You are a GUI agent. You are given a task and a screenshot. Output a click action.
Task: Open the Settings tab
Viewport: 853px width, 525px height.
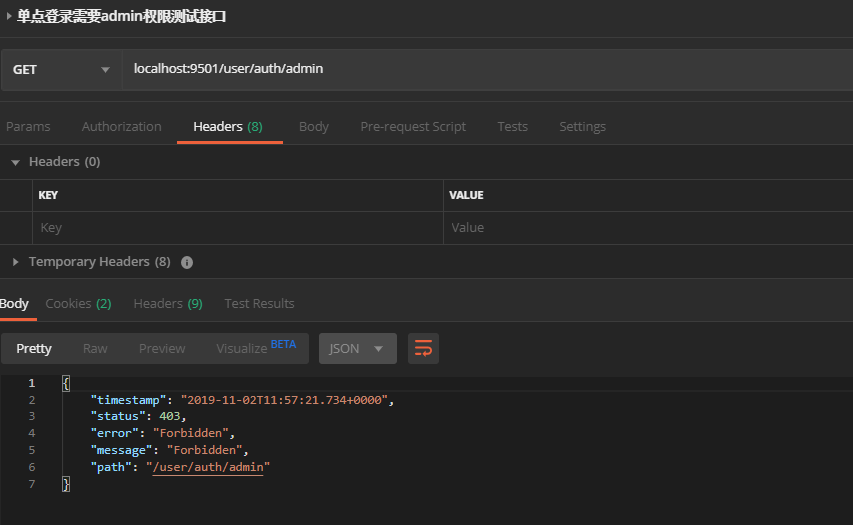582,126
